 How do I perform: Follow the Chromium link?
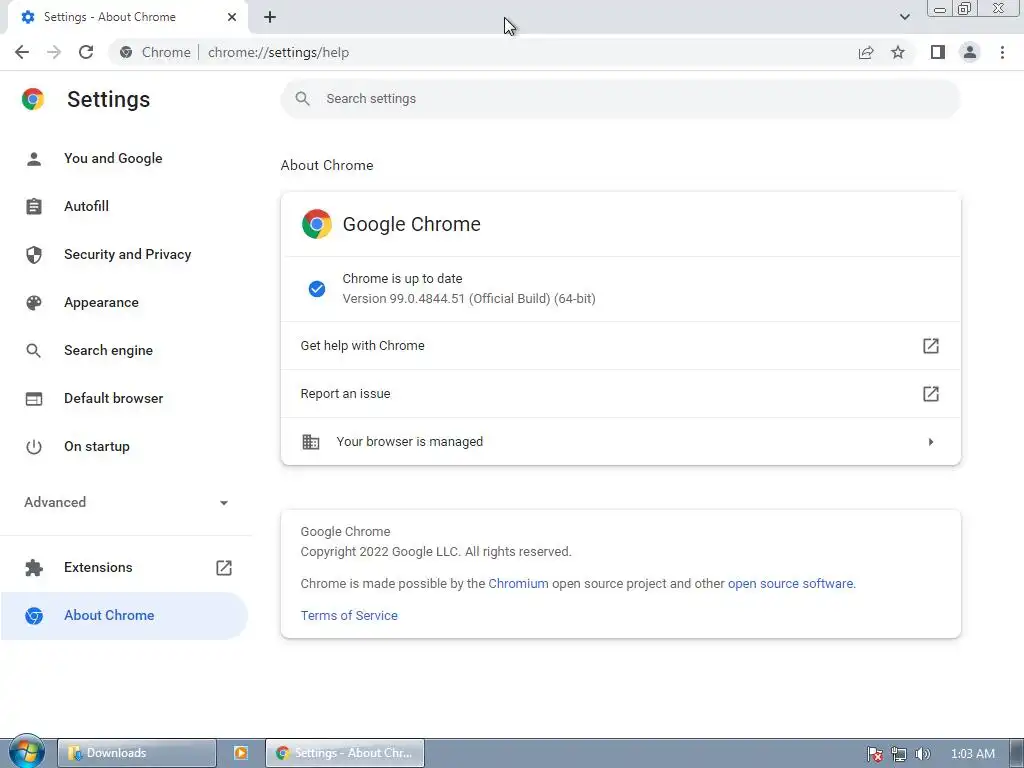[519, 584]
